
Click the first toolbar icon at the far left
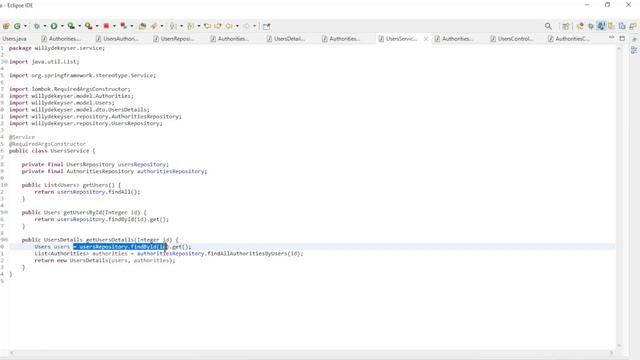coord(6,26)
